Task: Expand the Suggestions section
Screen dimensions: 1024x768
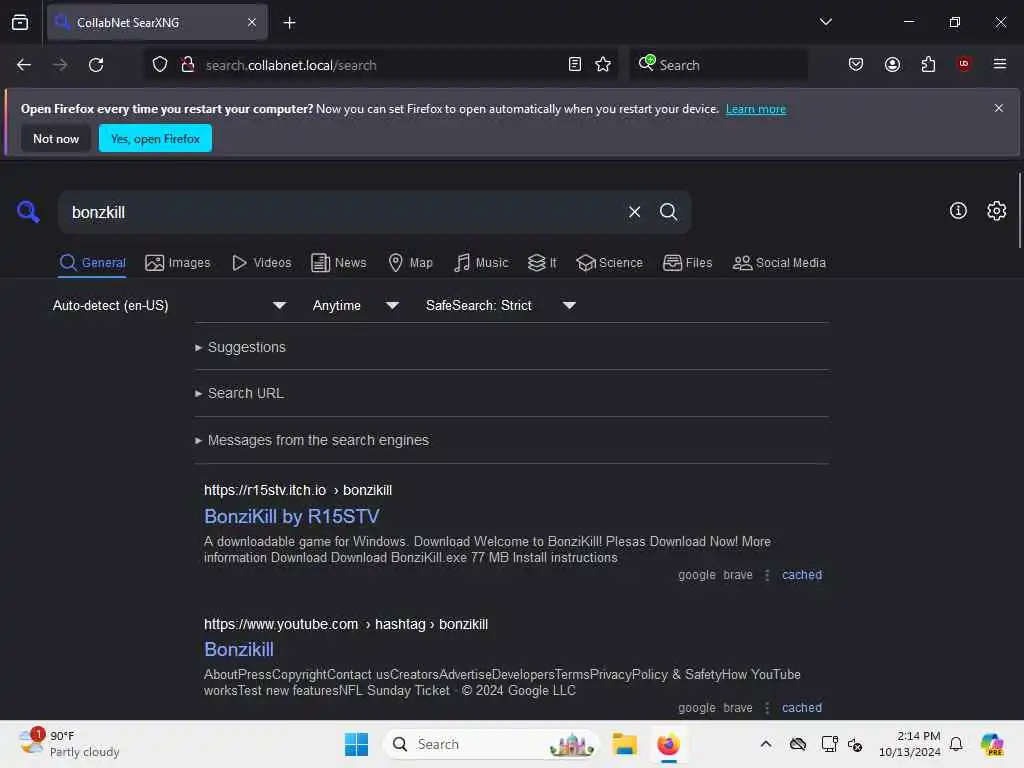Action: point(240,347)
